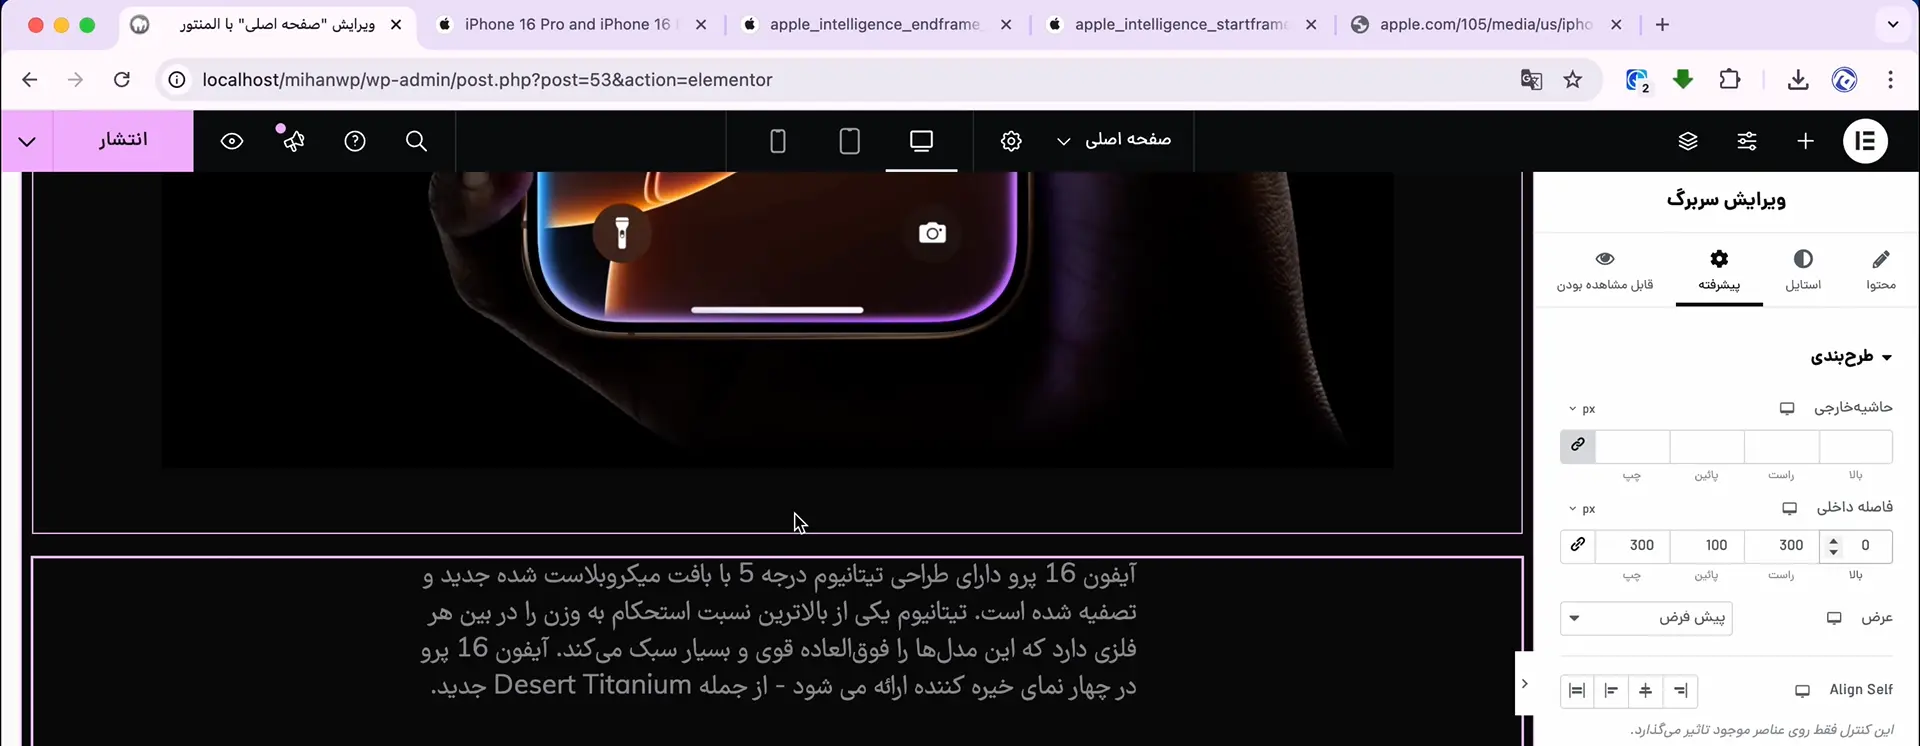
Task: Preview changes with eye icon
Action: 232,141
